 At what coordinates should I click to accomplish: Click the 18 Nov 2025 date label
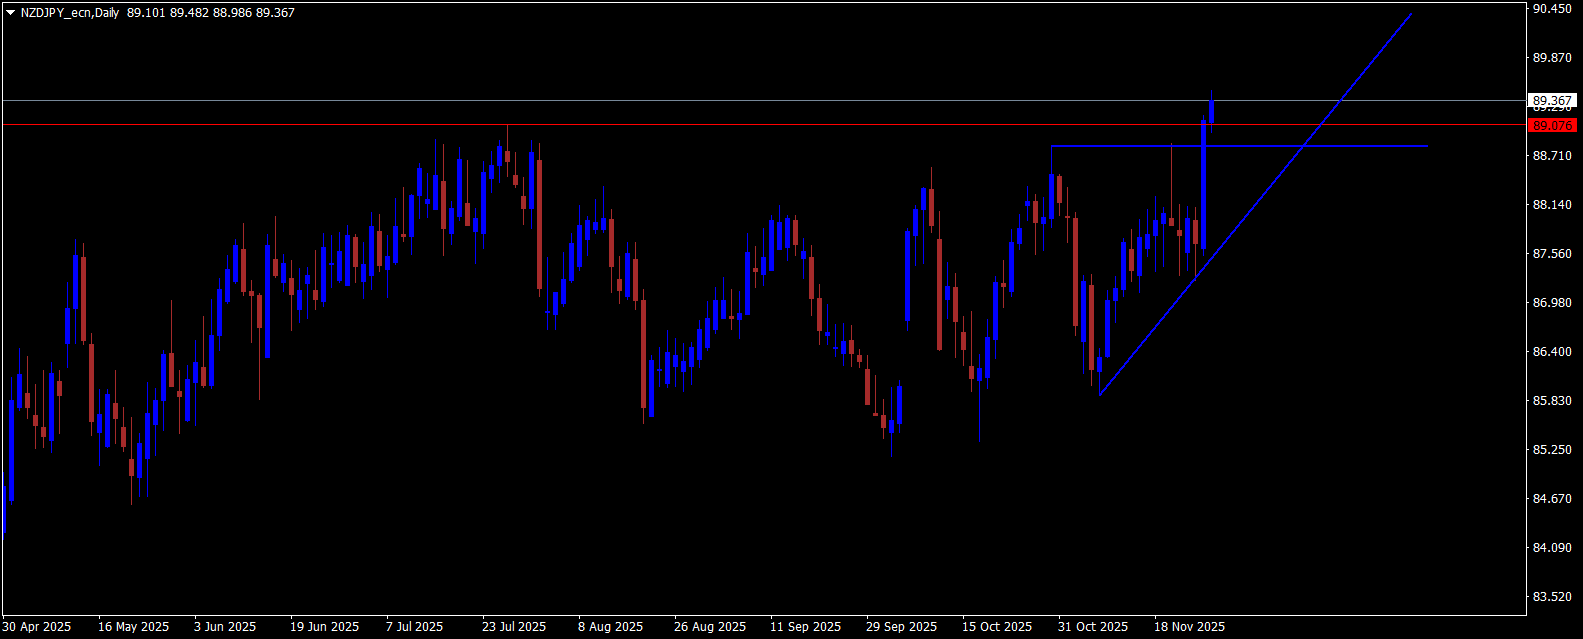(1189, 627)
